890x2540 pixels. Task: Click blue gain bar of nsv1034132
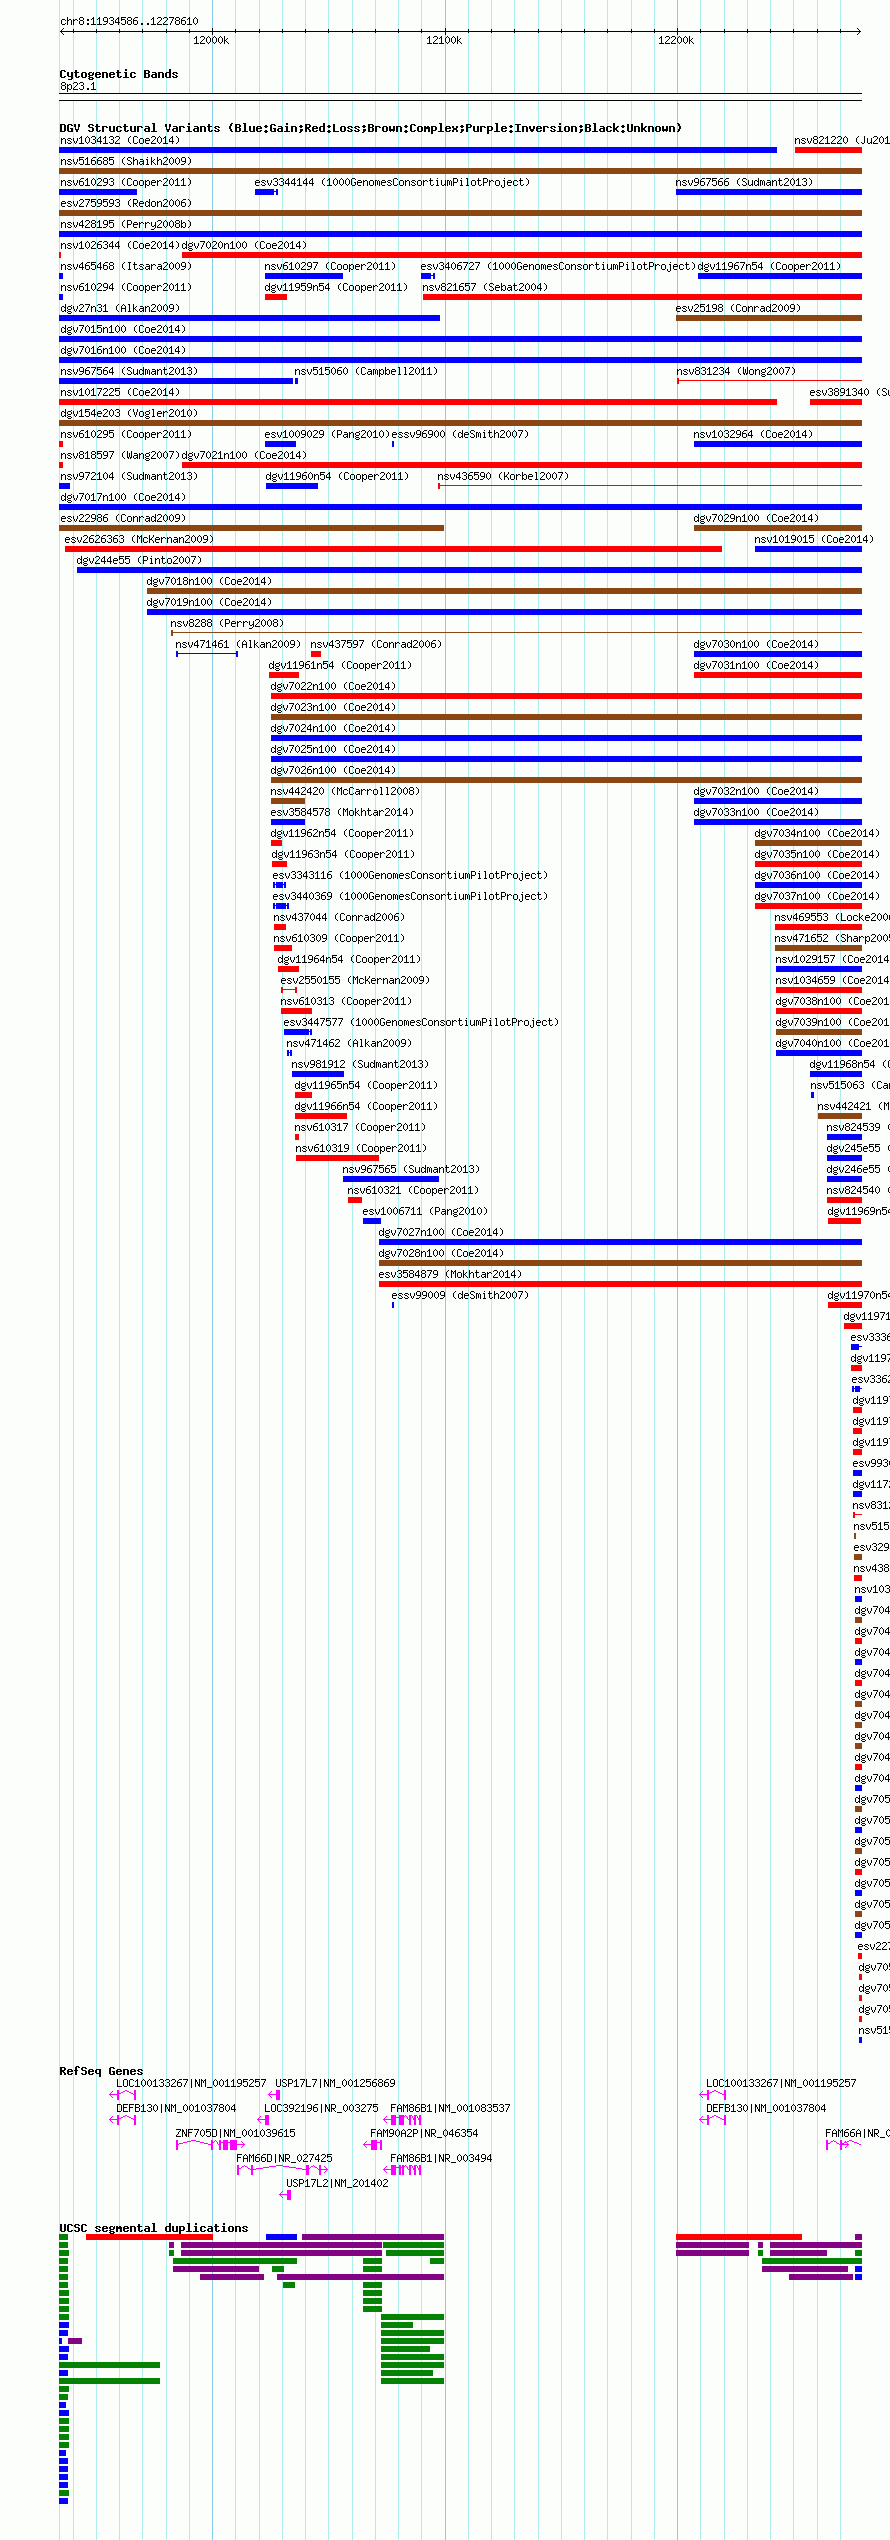(418, 150)
